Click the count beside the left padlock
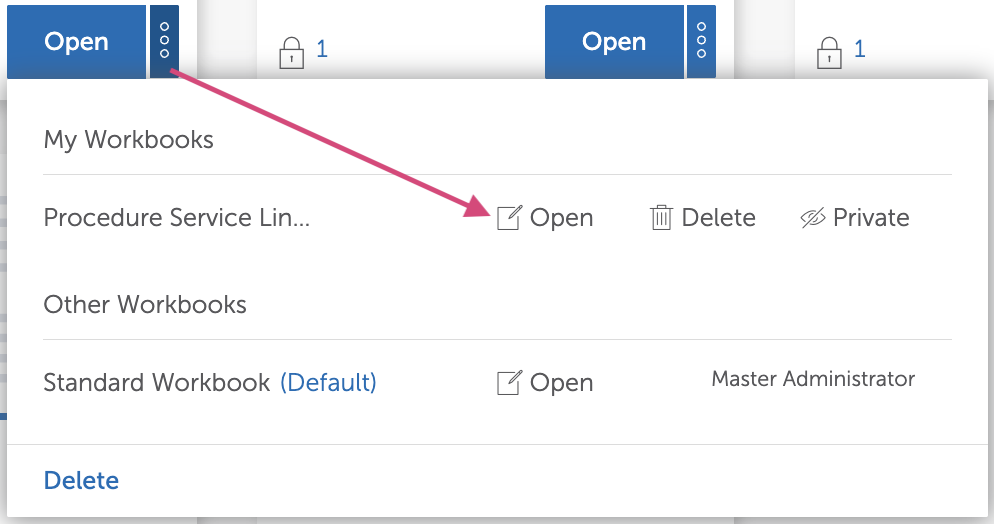The image size is (994, 524). 322,48
